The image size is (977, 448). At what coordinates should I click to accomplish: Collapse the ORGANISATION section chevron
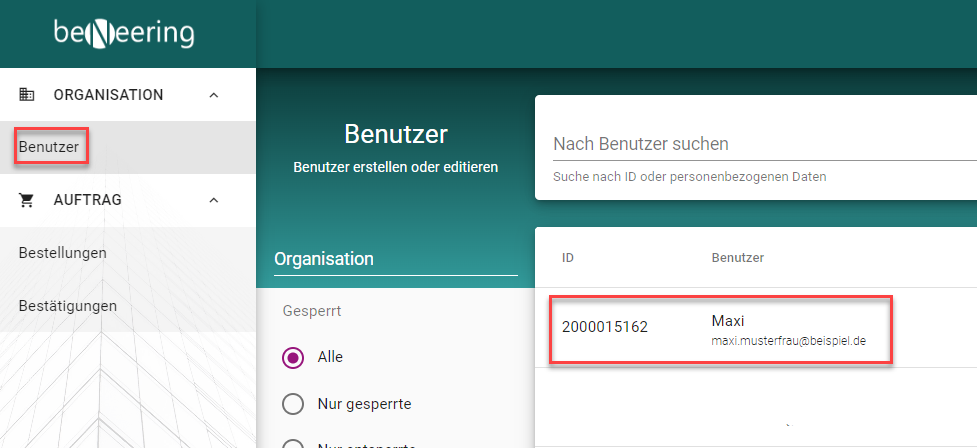[x=213, y=95]
